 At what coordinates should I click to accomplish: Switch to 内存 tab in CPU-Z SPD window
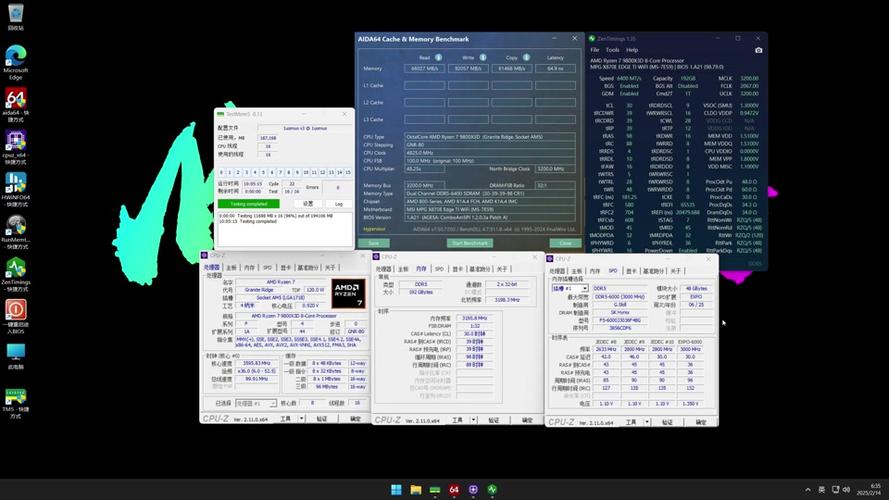click(x=595, y=271)
